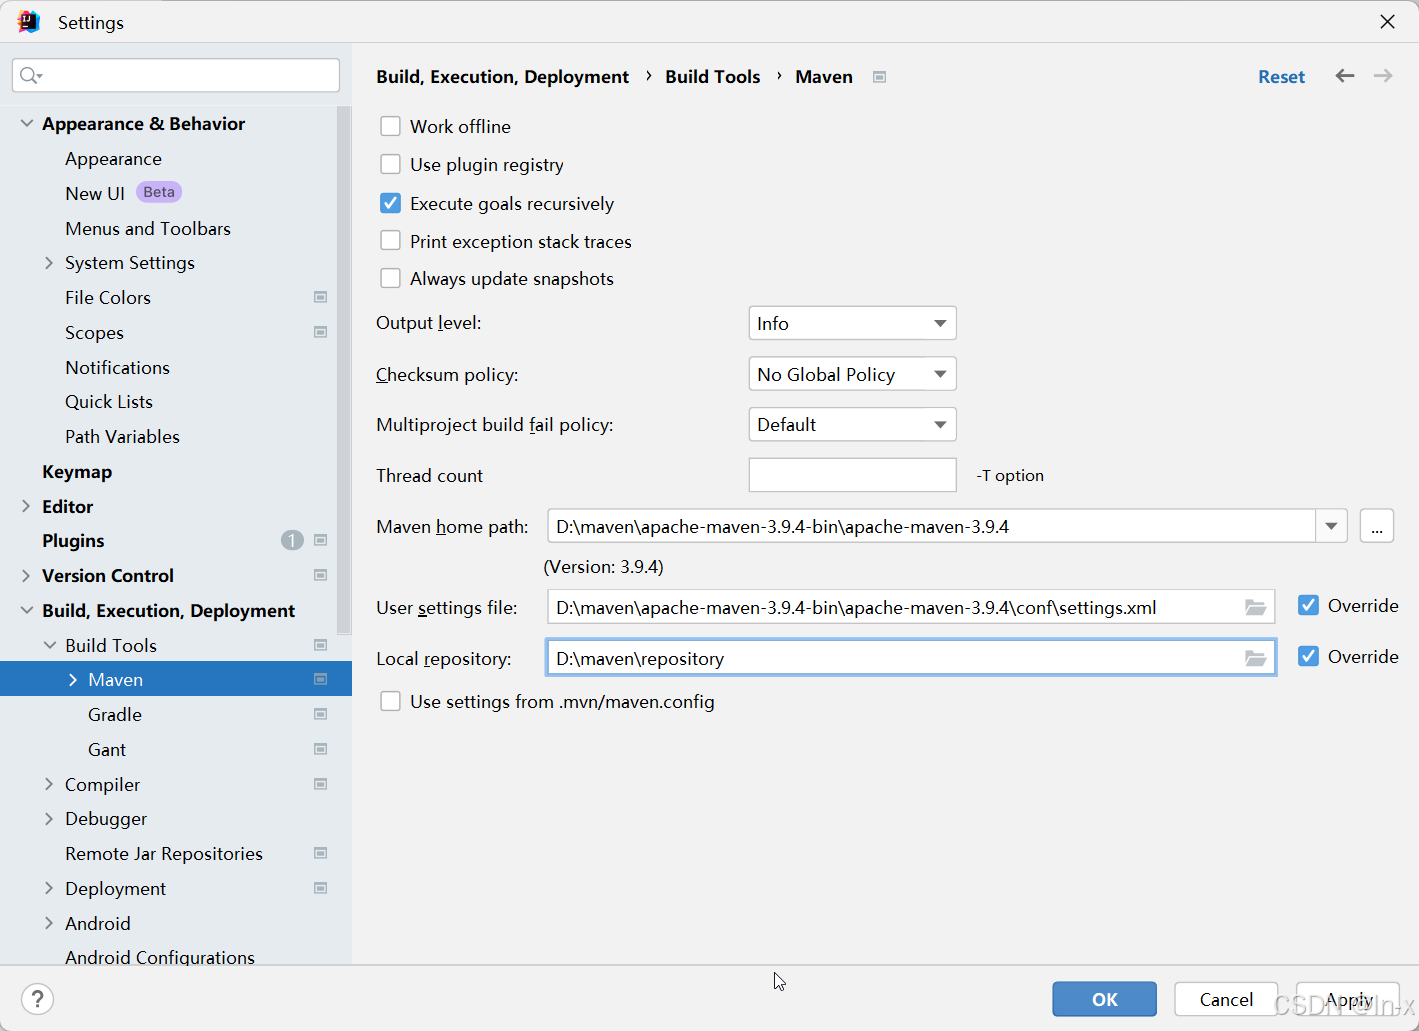Select Appearance in the settings tree
Screen dimensions: 1419x1031
[113, 158]
